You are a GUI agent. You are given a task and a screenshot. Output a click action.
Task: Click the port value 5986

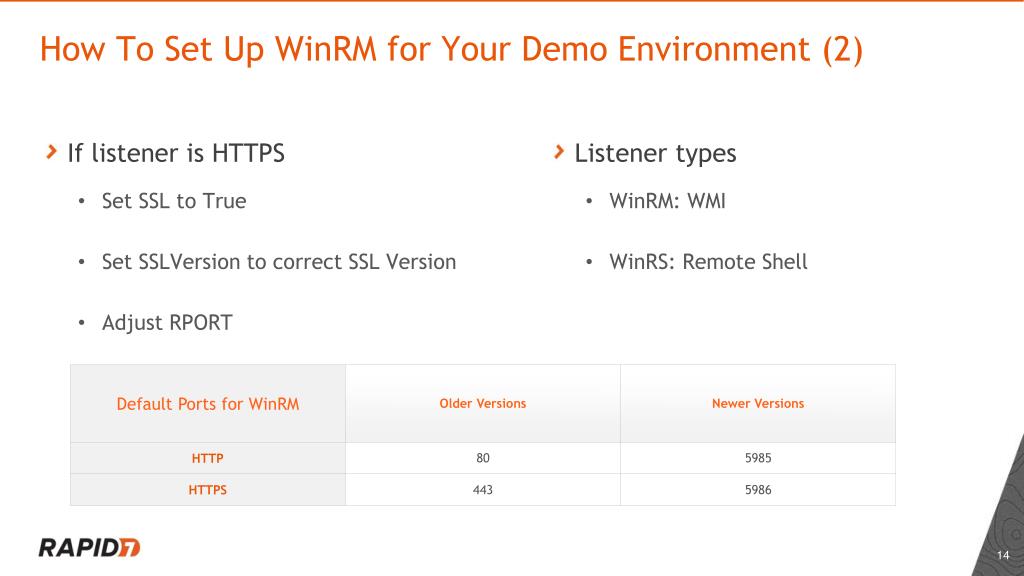tap(758, 490)
